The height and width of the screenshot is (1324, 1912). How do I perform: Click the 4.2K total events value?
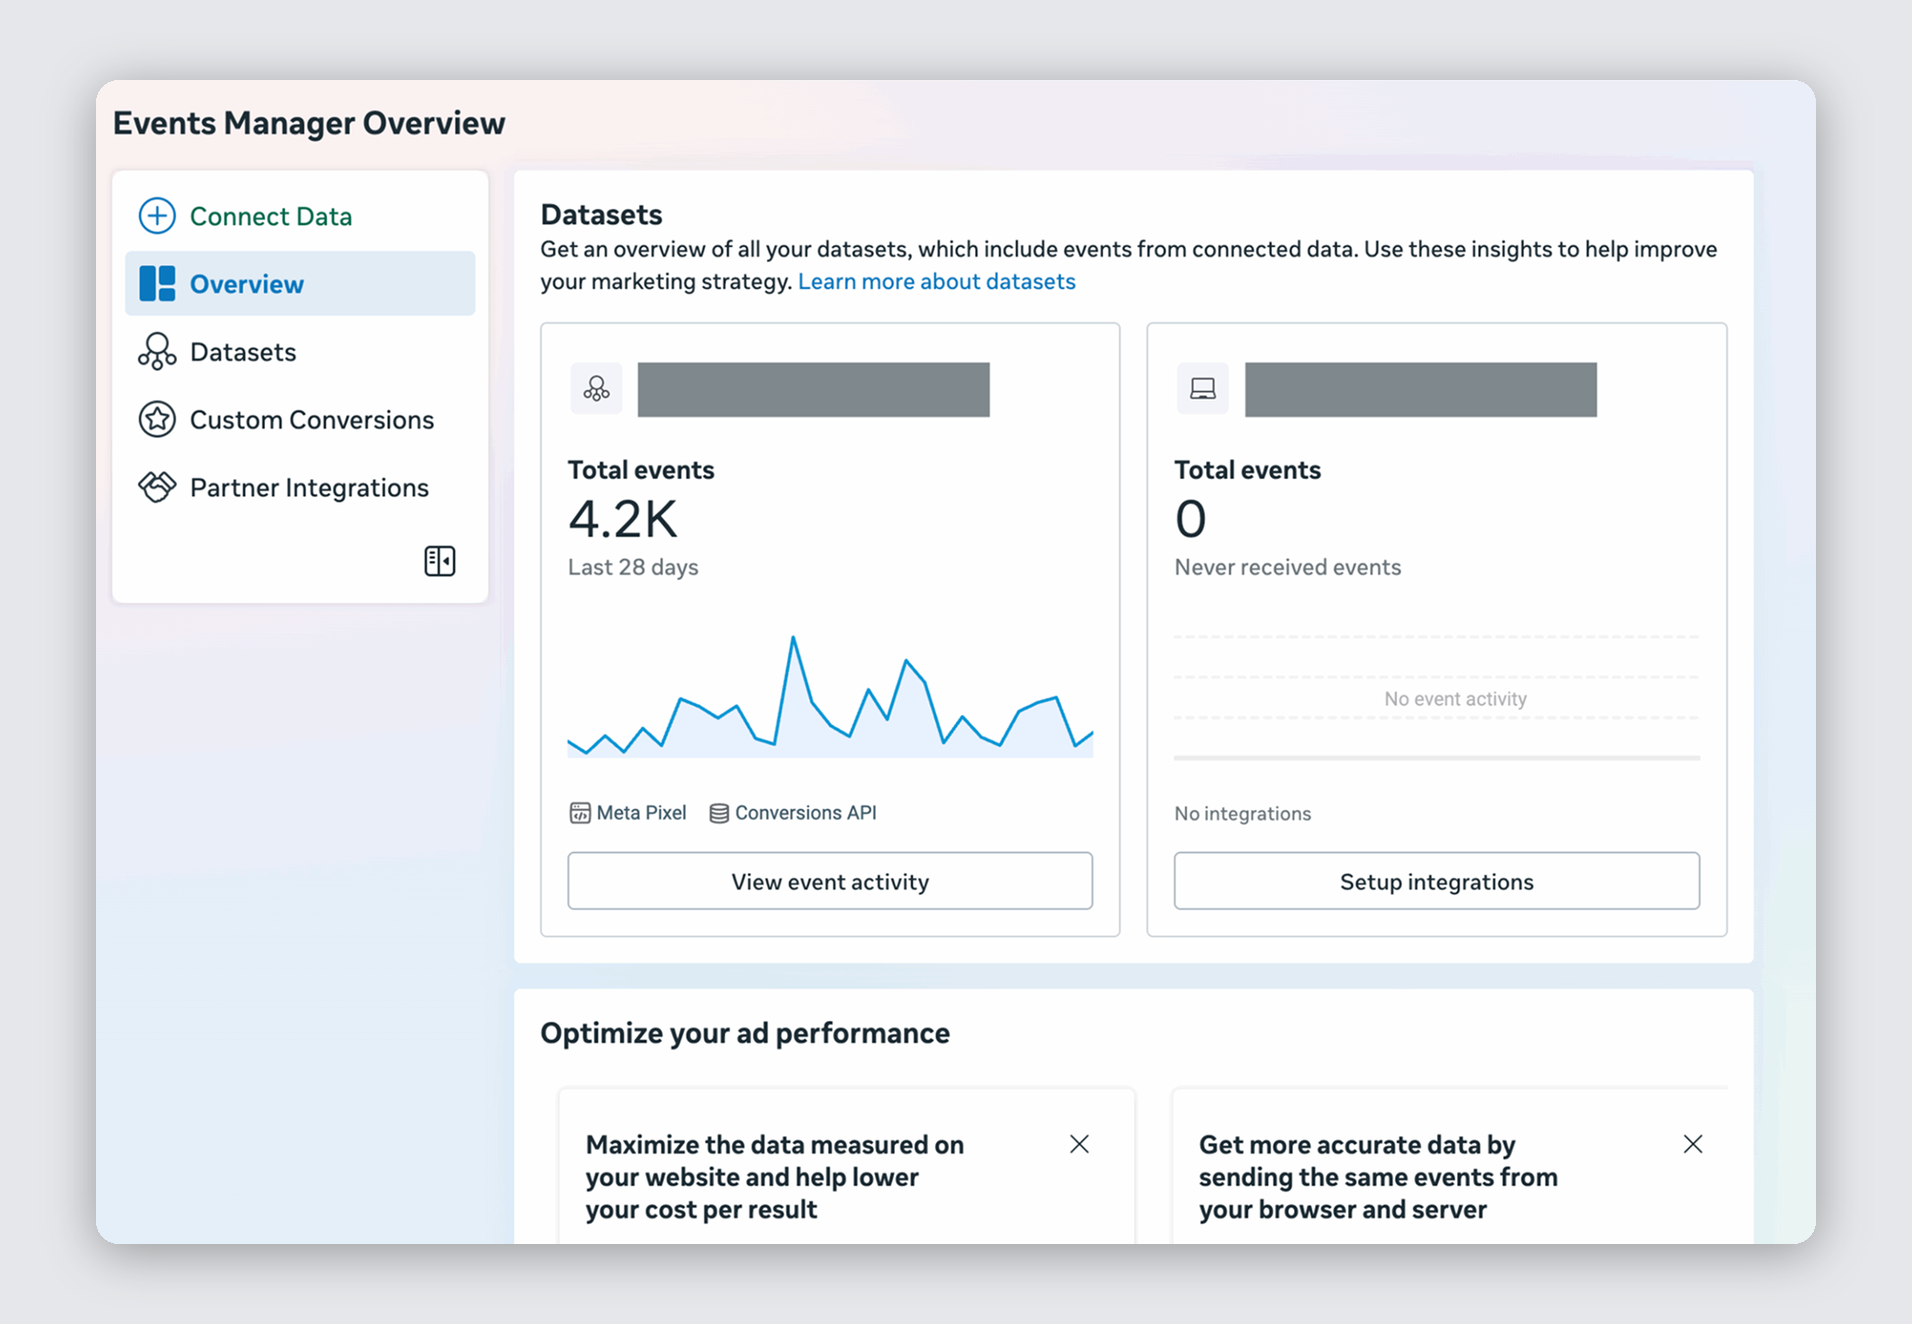(x=623, y=519)
